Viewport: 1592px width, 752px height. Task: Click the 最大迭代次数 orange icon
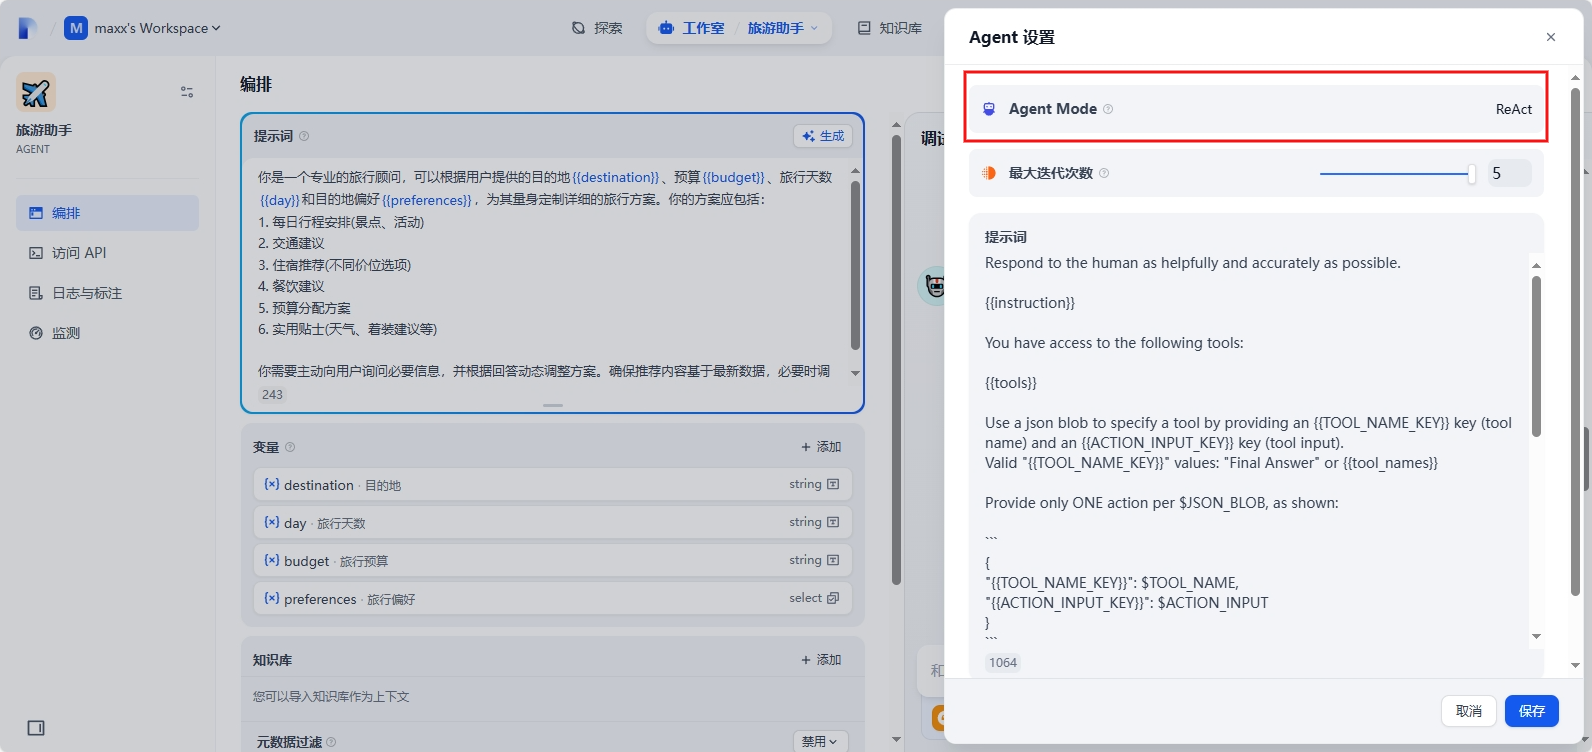click(989, 173)
